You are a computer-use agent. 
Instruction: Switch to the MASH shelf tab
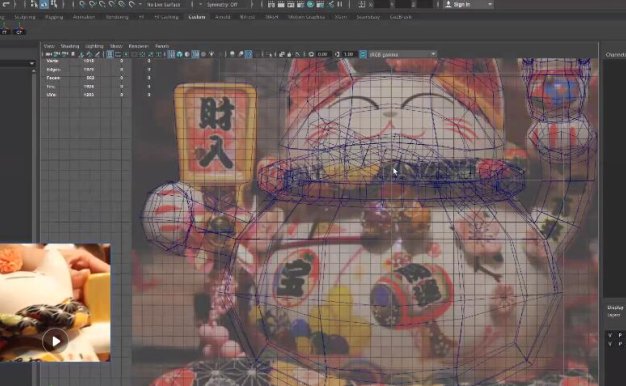(271, 17)
